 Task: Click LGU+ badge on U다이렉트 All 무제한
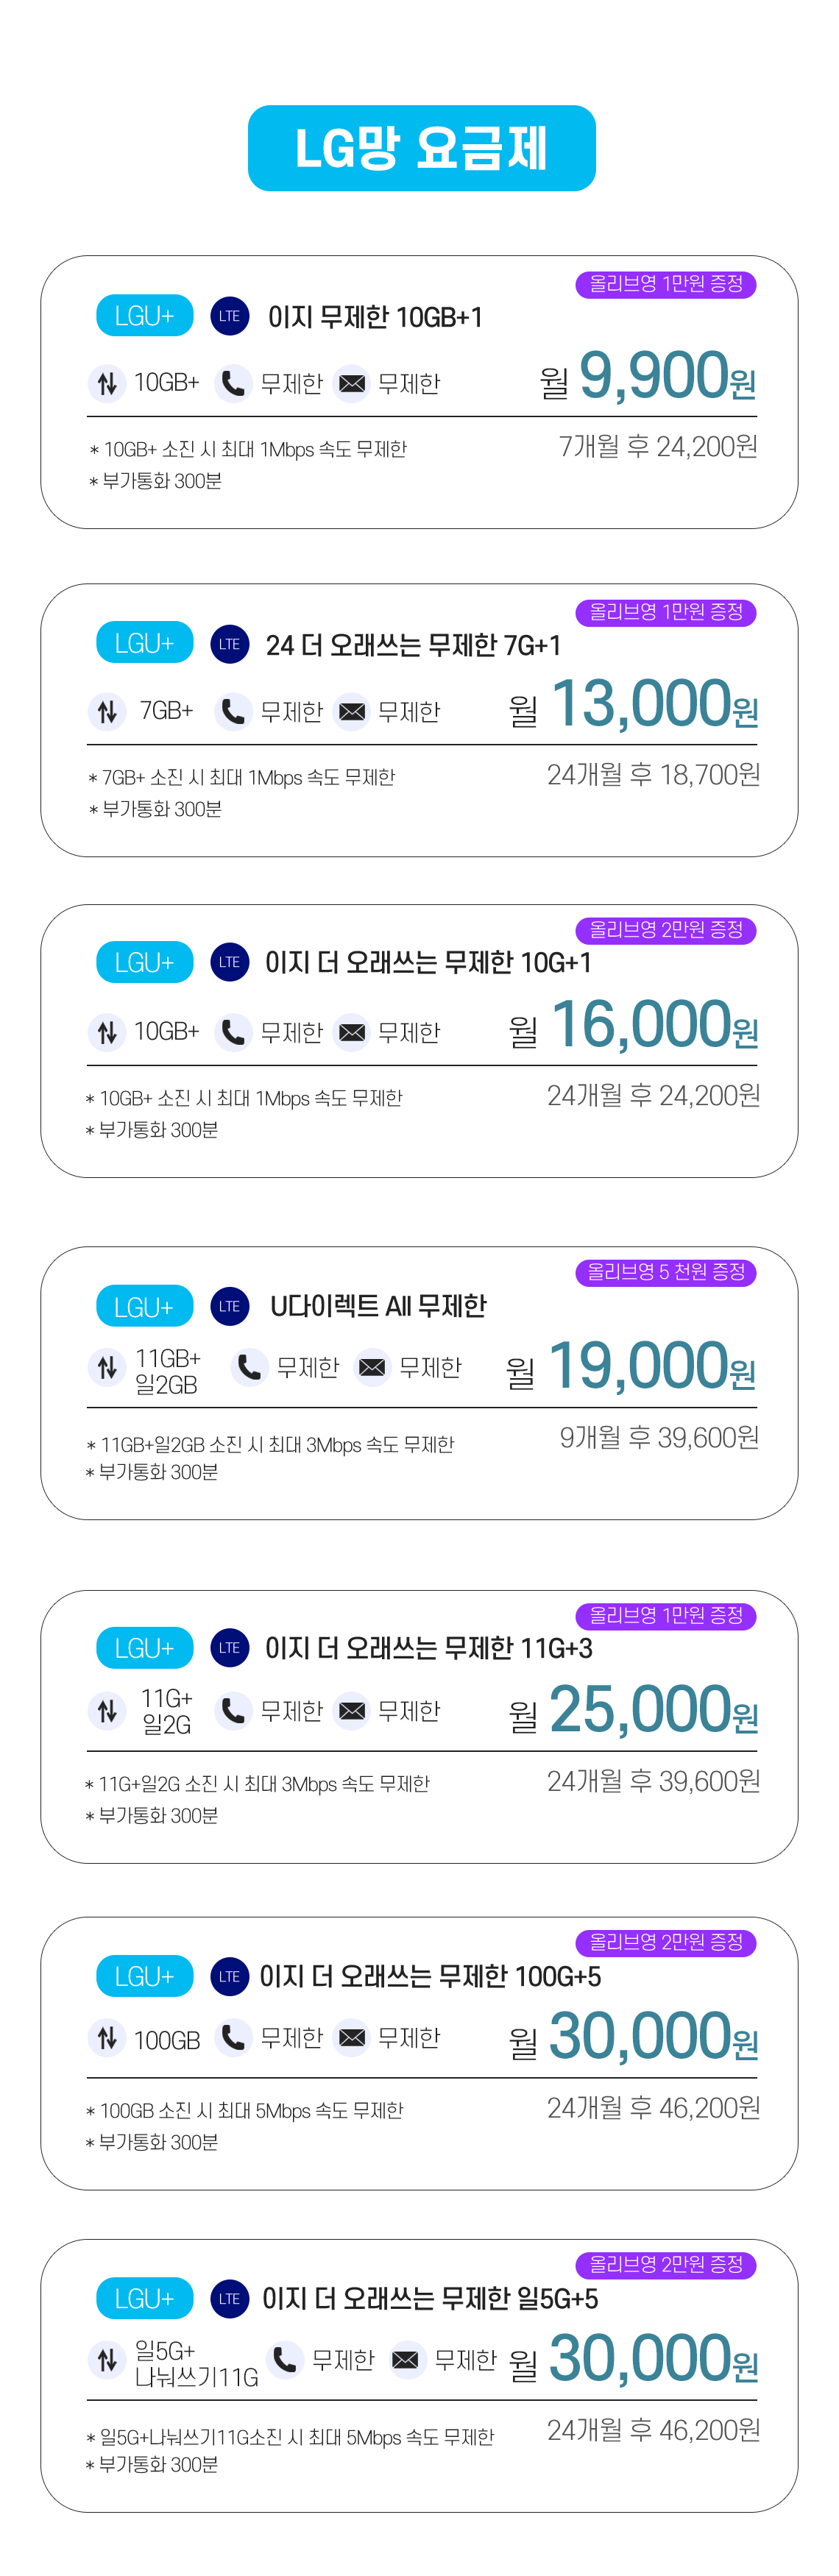[x=145, y=1306]
